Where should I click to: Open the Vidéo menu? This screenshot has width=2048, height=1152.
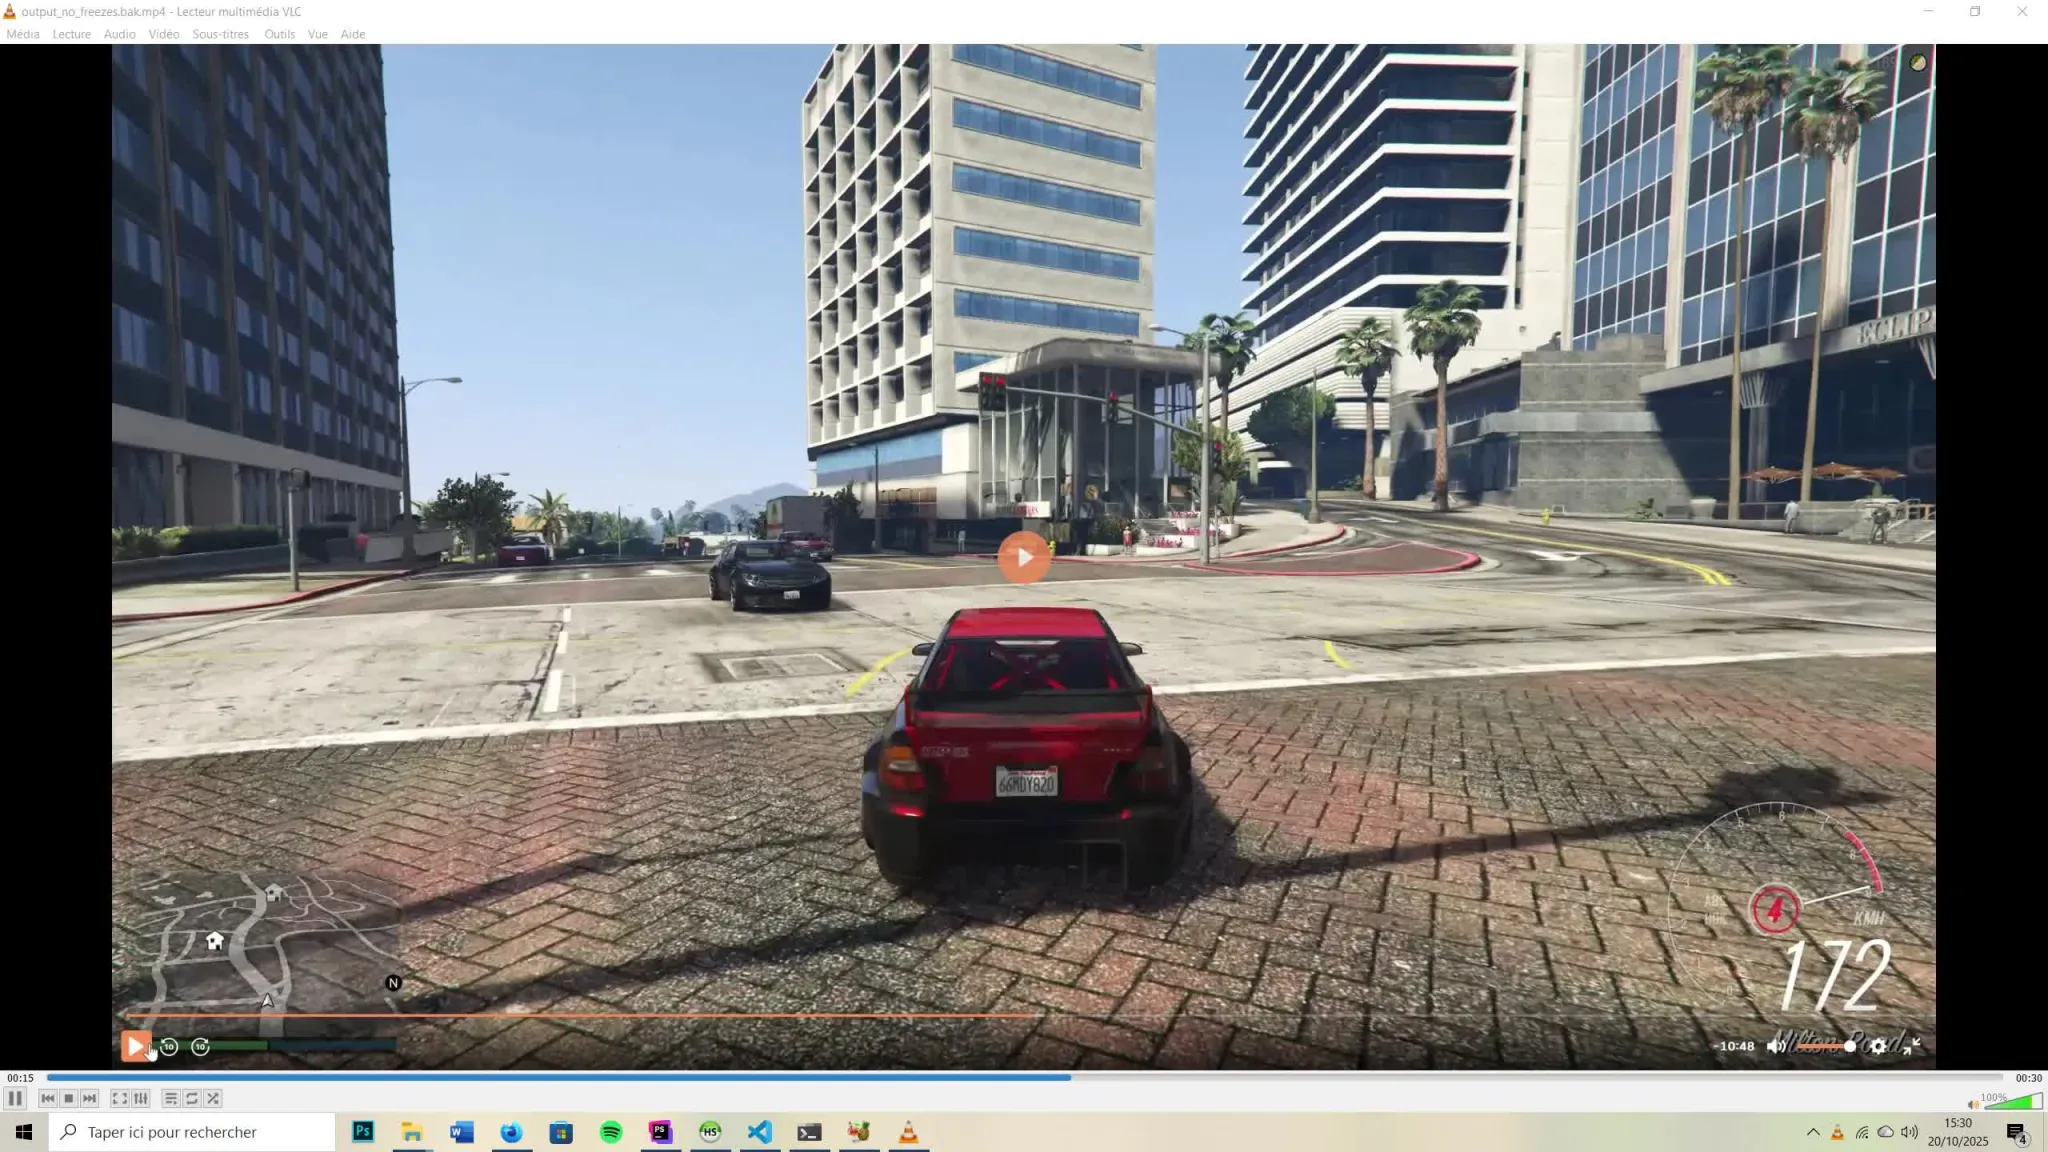click(x=164, y=34)
